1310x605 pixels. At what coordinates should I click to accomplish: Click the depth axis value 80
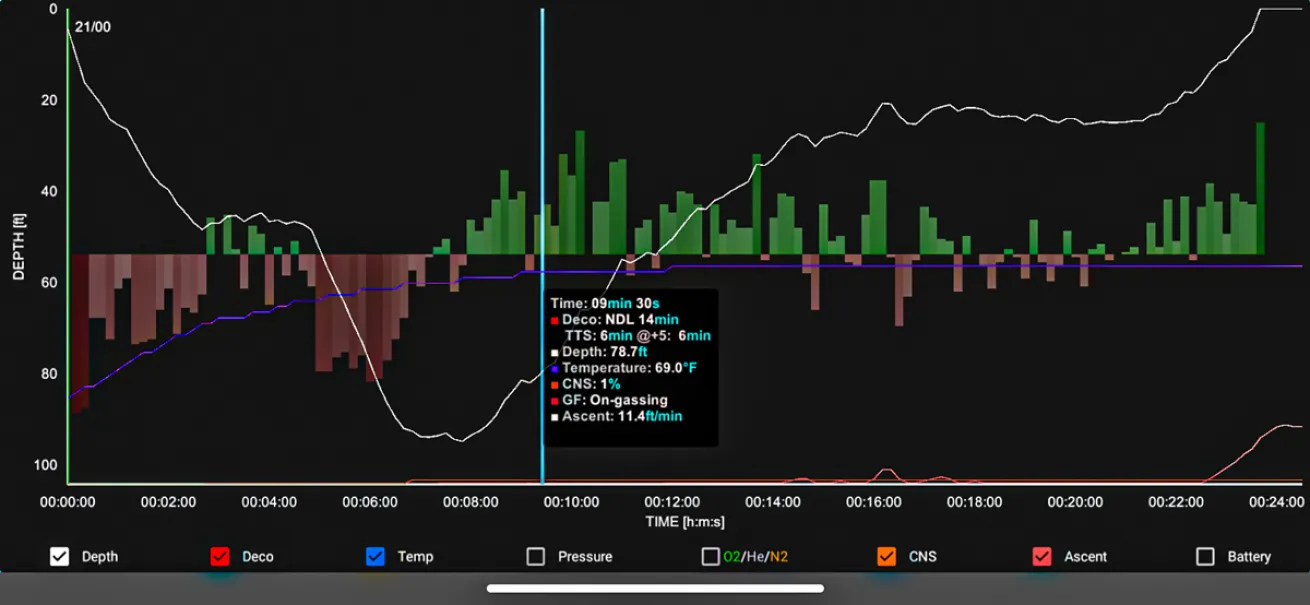50,374
